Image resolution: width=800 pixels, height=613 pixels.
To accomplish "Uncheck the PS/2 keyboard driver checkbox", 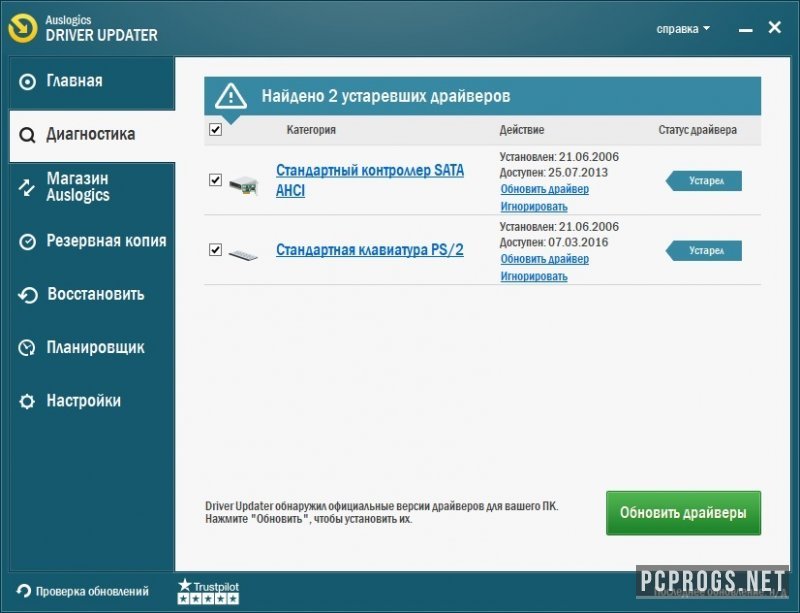I will tap(215, 250).
